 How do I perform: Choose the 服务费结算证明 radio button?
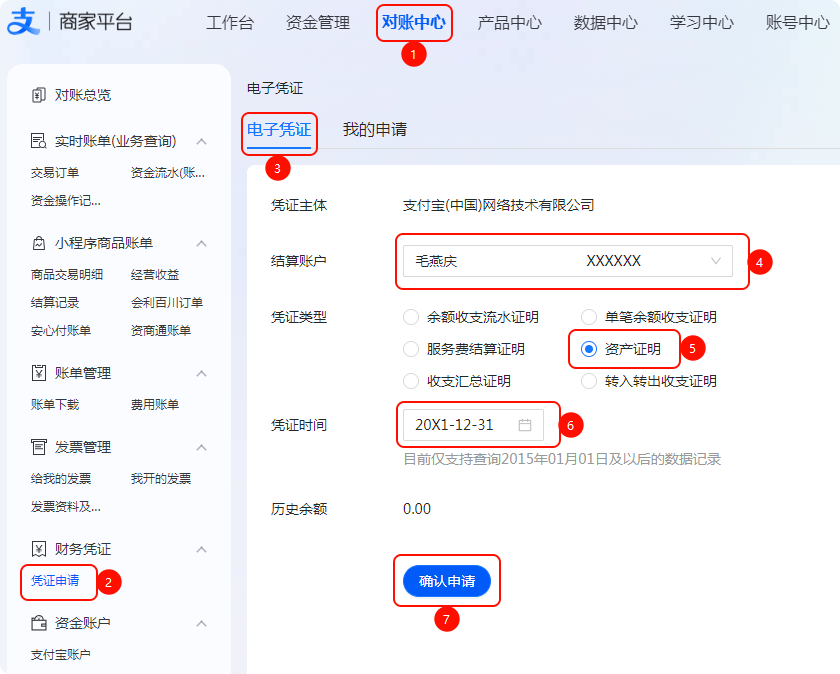411,349
